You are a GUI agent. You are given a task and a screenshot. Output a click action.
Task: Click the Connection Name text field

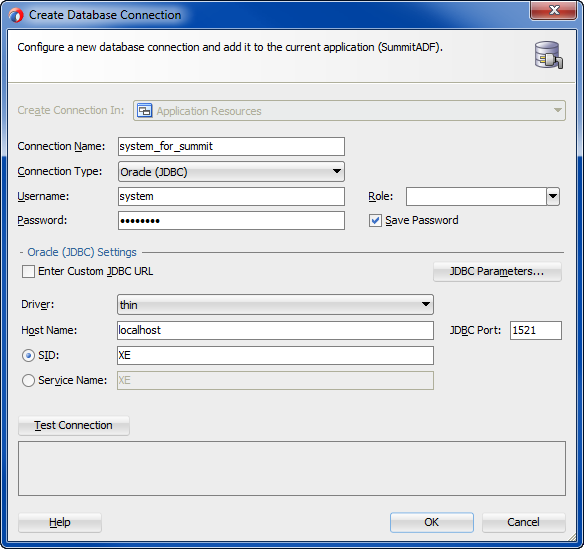tap(231, 146)
